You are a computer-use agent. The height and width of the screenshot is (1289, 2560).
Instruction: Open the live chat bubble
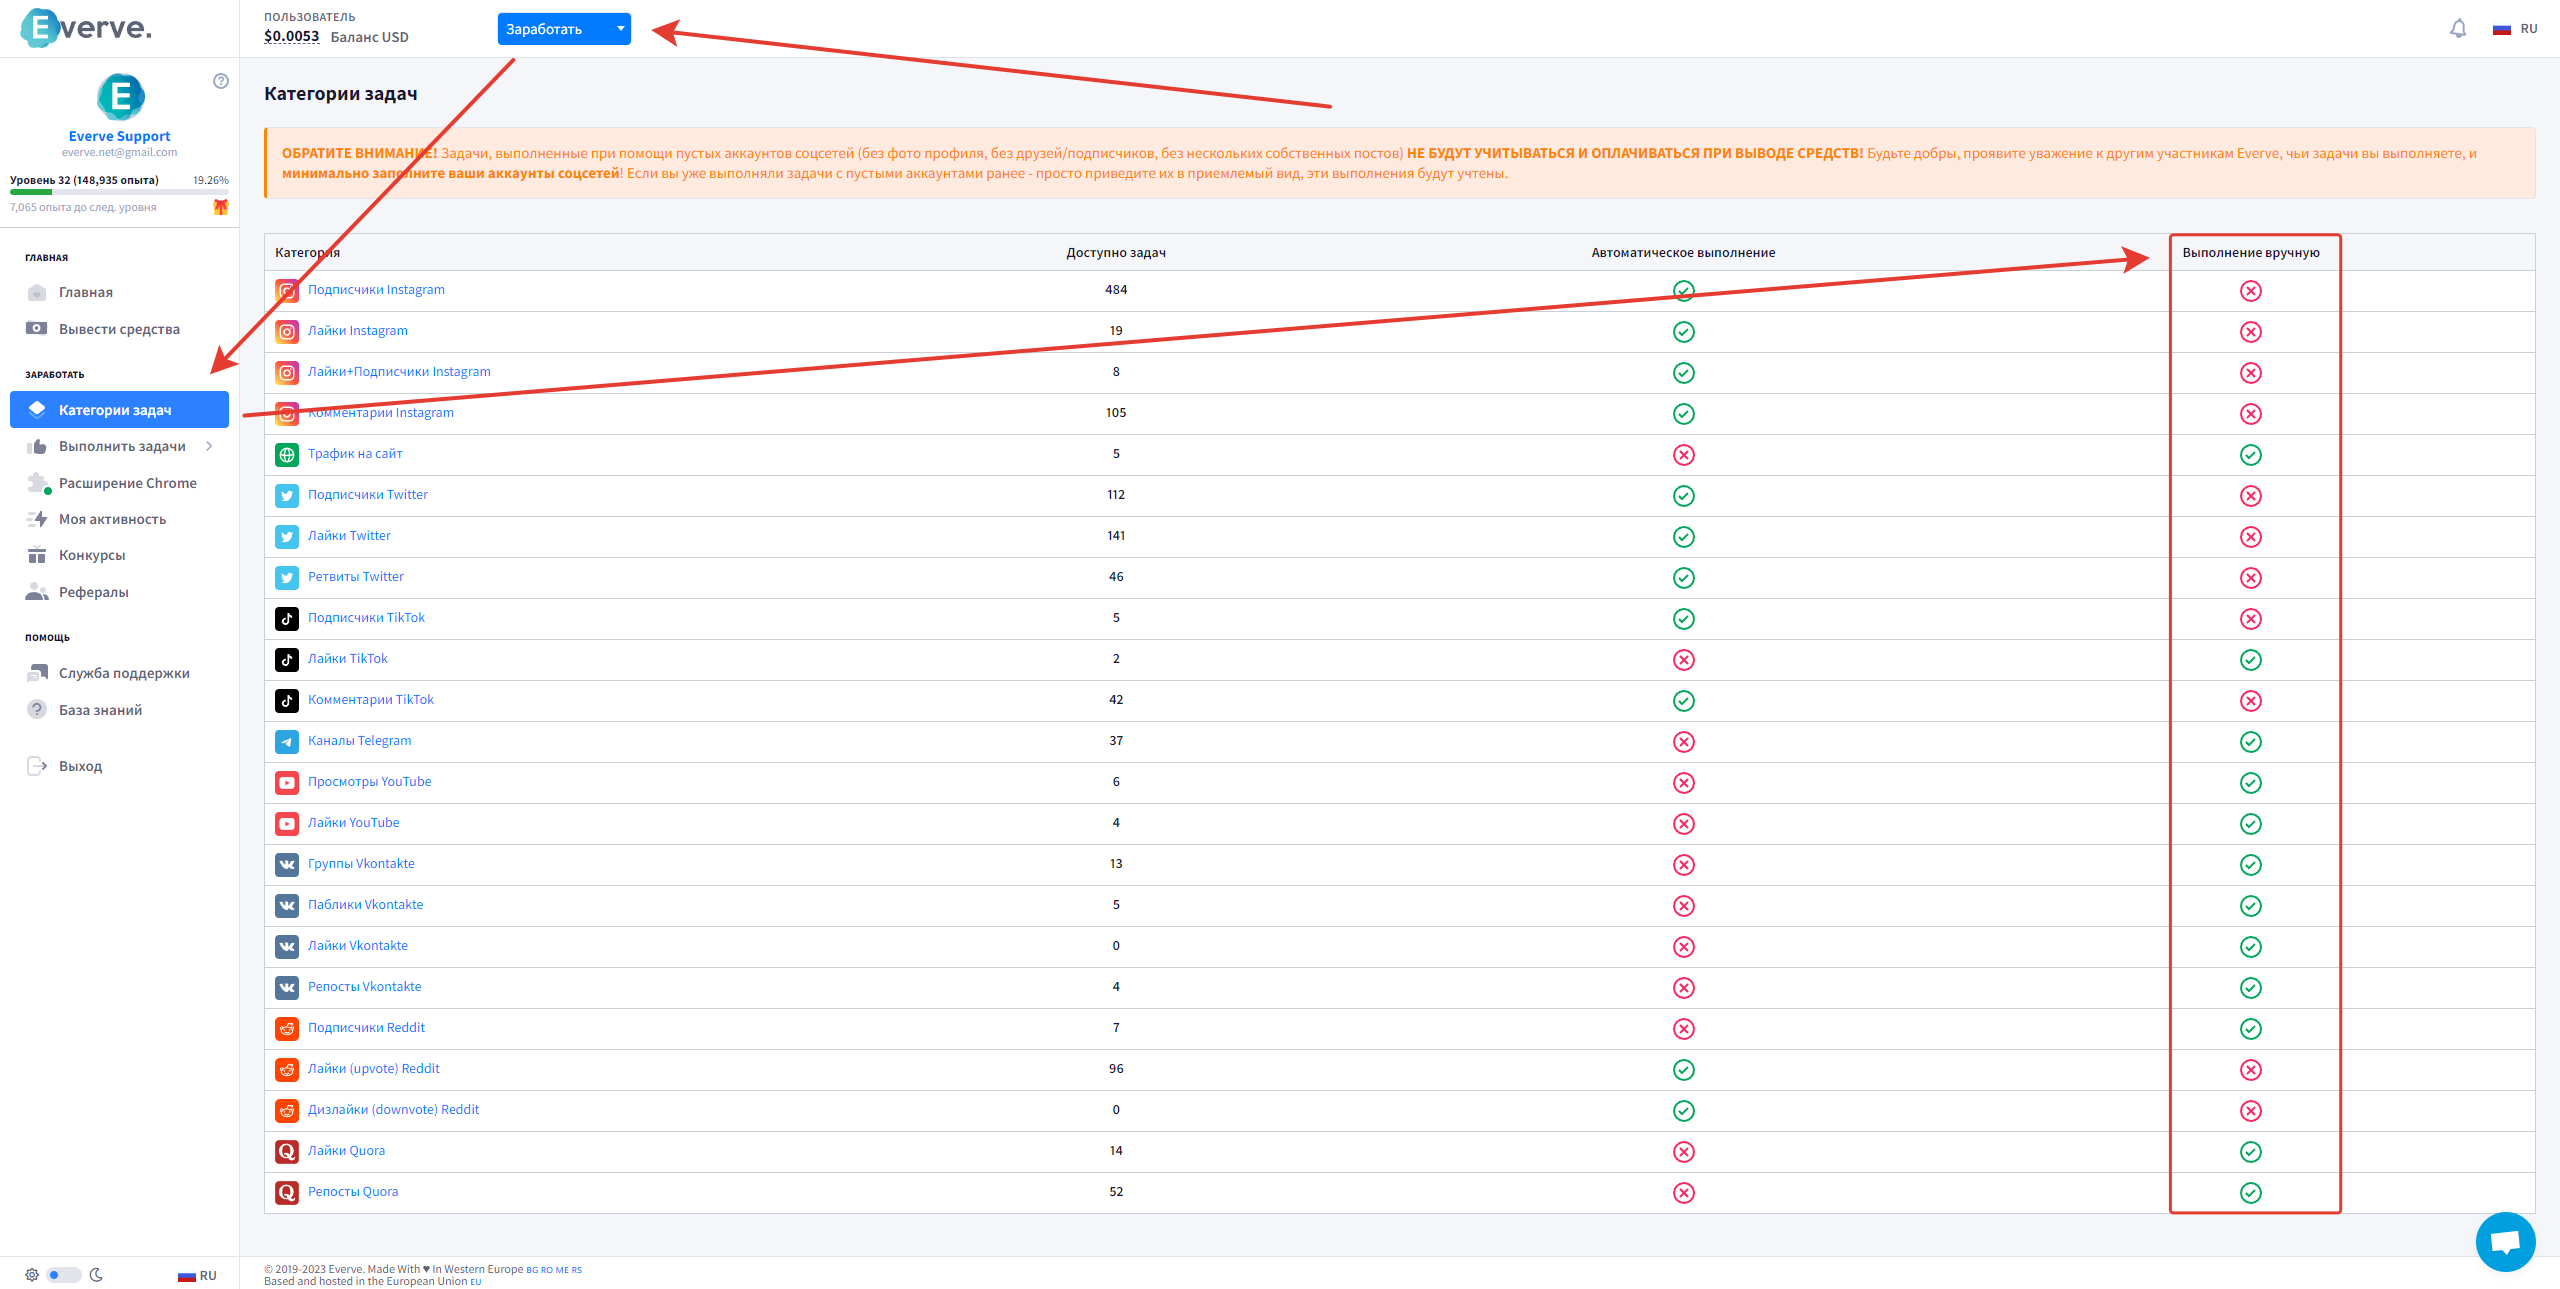pos(2505,1242)
